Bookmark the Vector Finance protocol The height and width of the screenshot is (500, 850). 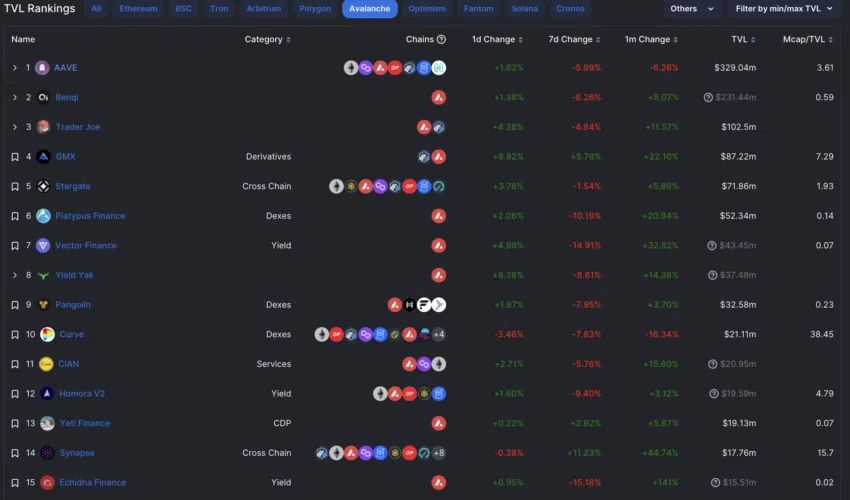click(15, 246)
